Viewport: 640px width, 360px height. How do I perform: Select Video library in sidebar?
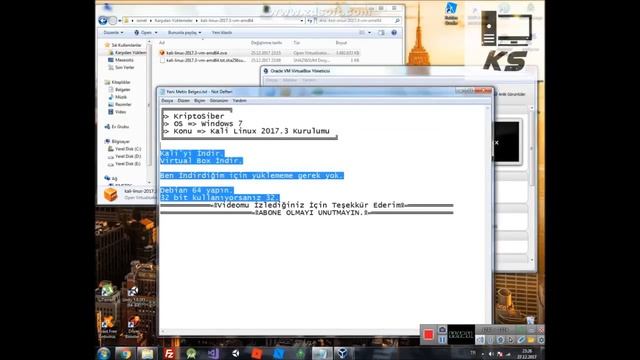pyautogui.click(x=117, y=111)
